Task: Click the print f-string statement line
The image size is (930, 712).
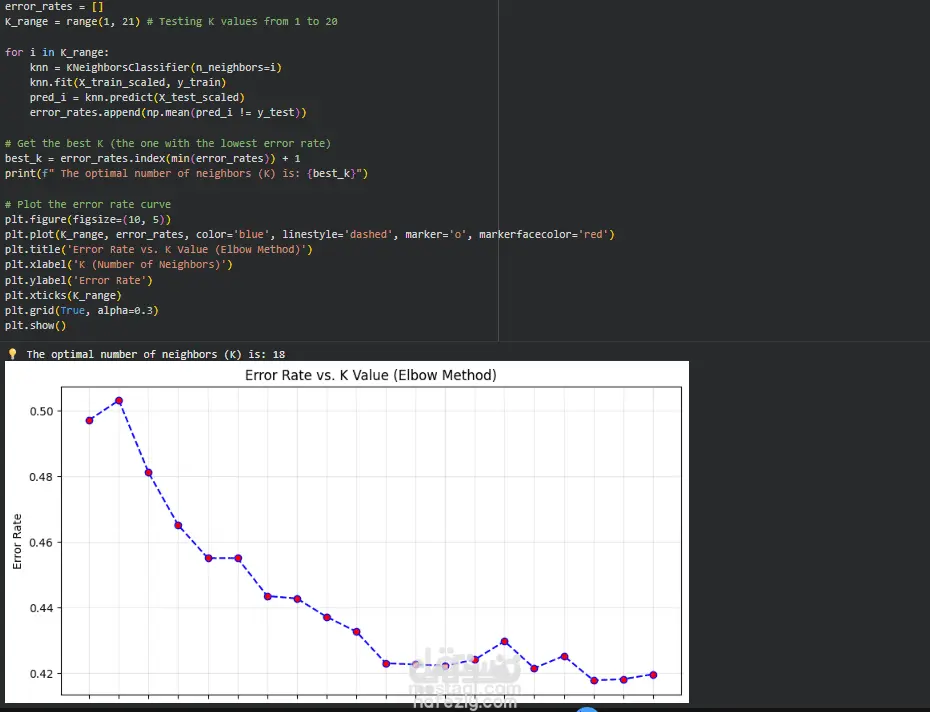Action: coord(186,174)
